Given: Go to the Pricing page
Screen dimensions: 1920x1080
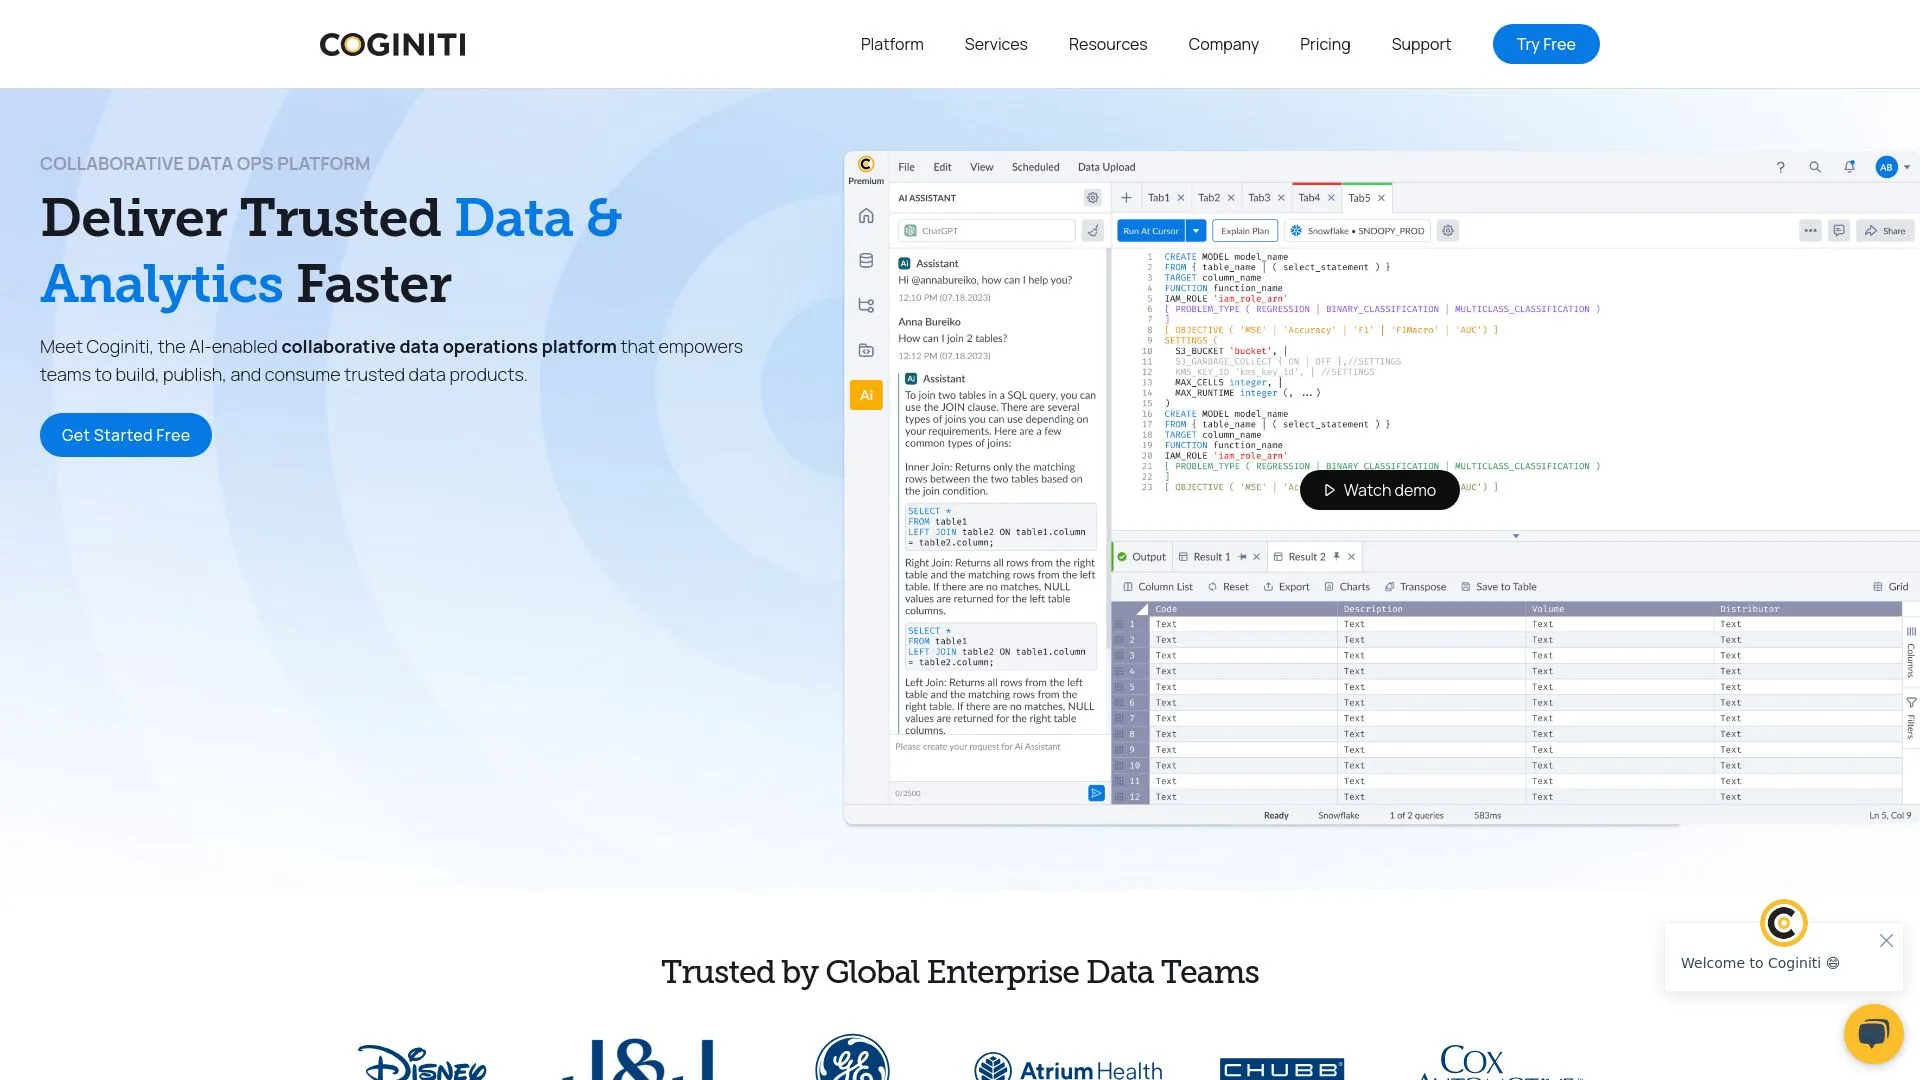Looking at the screenshot, I should pos(1324,44).
